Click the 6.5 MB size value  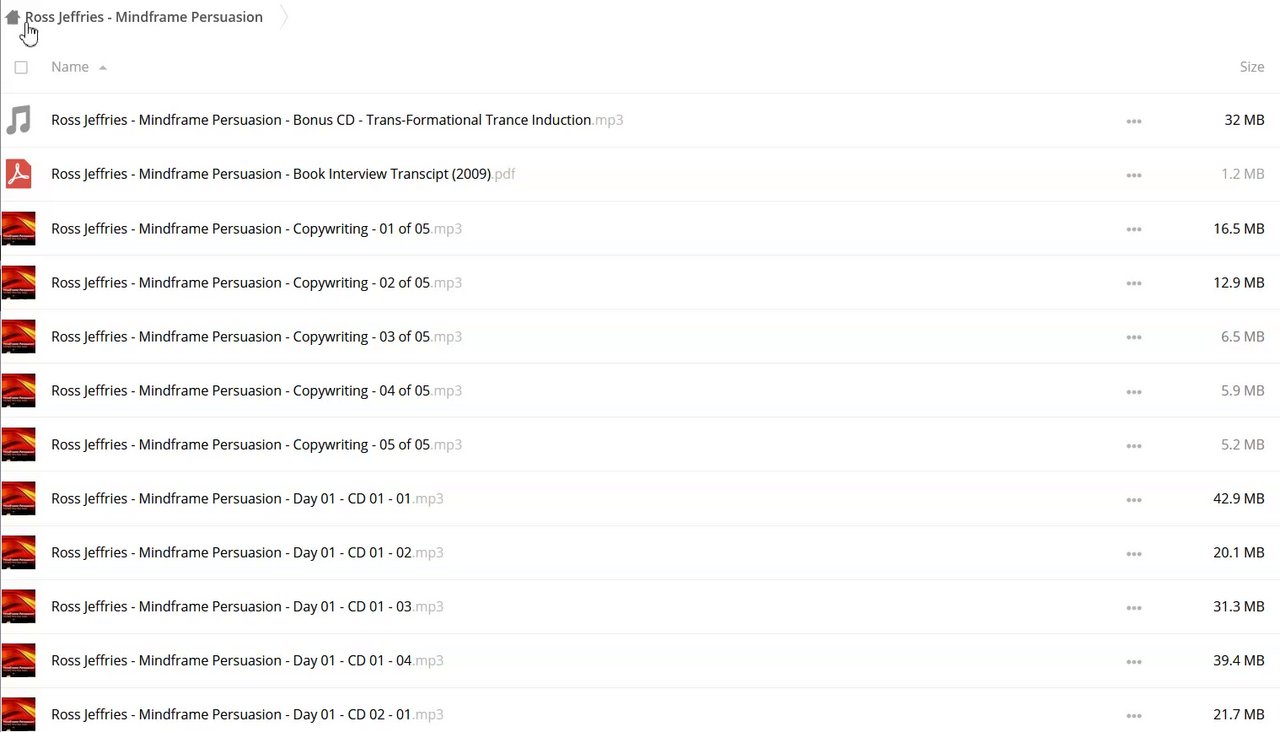[x=1243, y=336]
